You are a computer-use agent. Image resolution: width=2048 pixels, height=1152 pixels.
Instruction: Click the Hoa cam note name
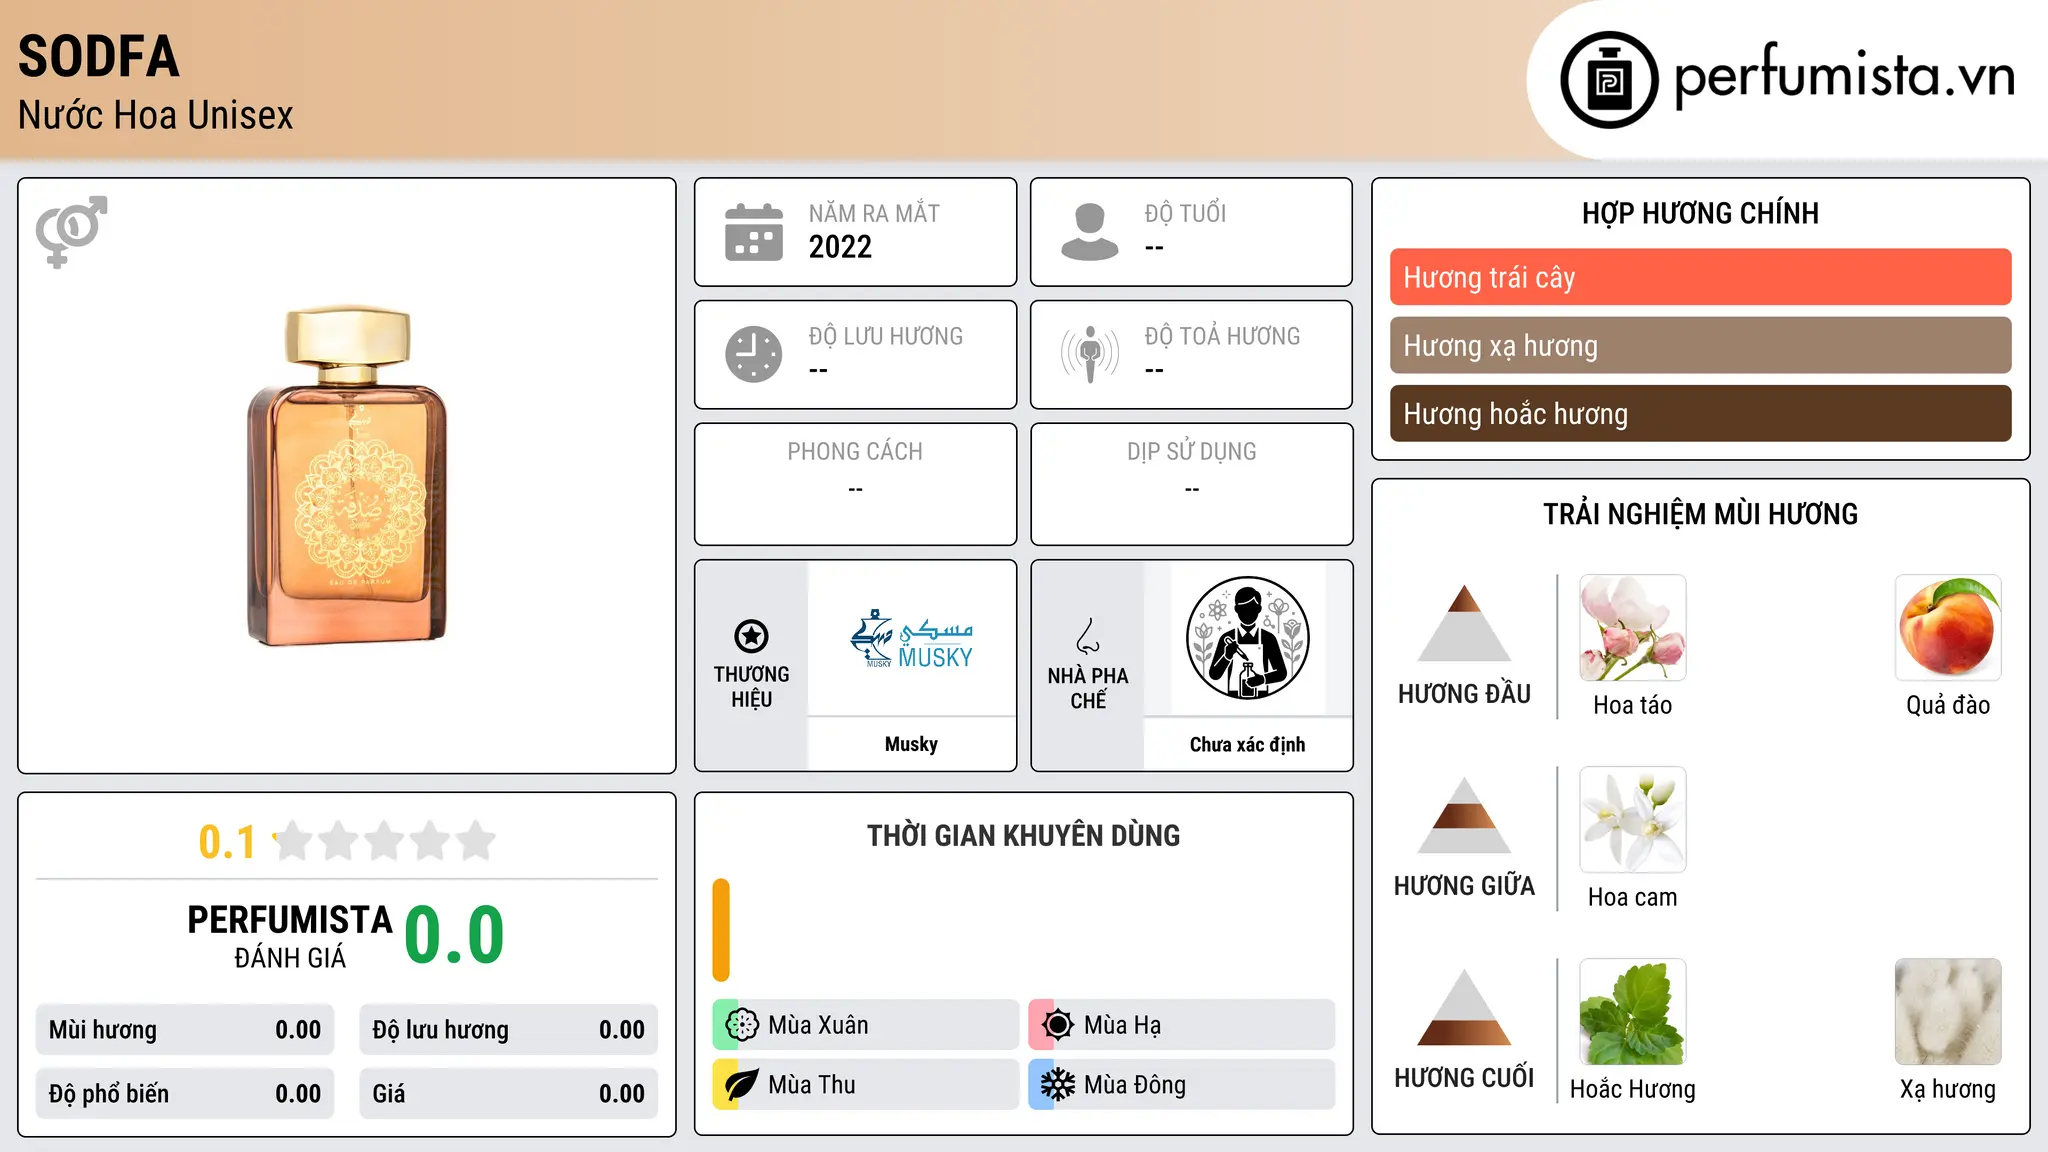pos(1633,897)
